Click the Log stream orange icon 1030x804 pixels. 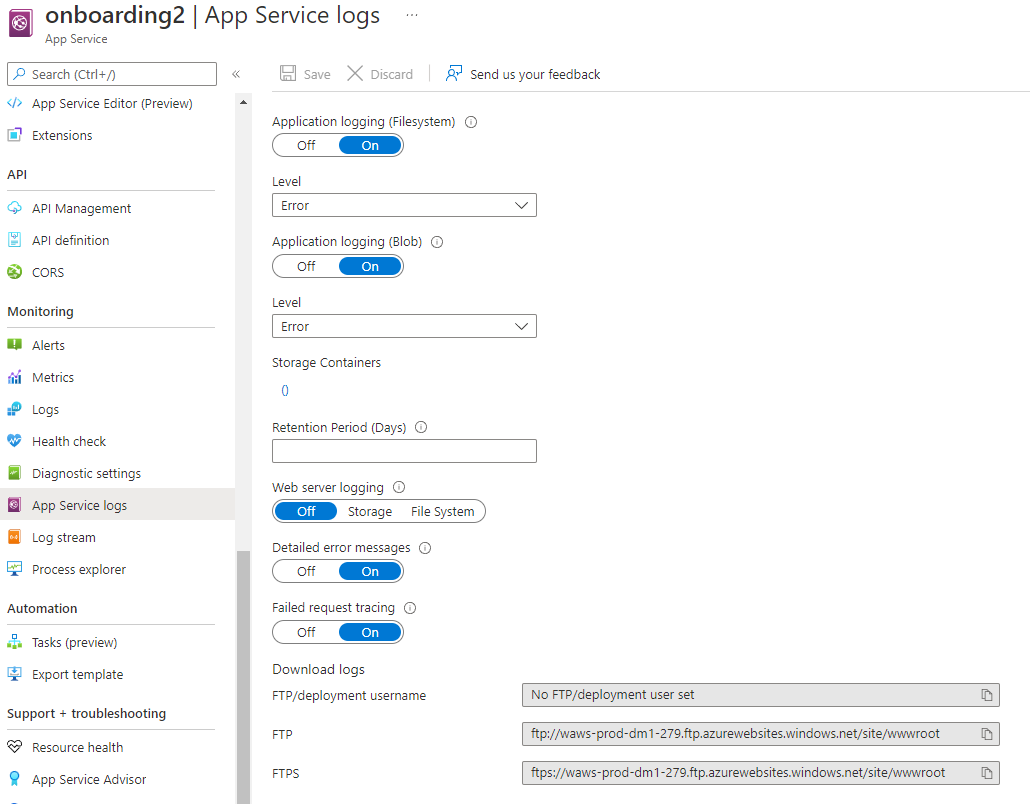click(x=14, y=537)
